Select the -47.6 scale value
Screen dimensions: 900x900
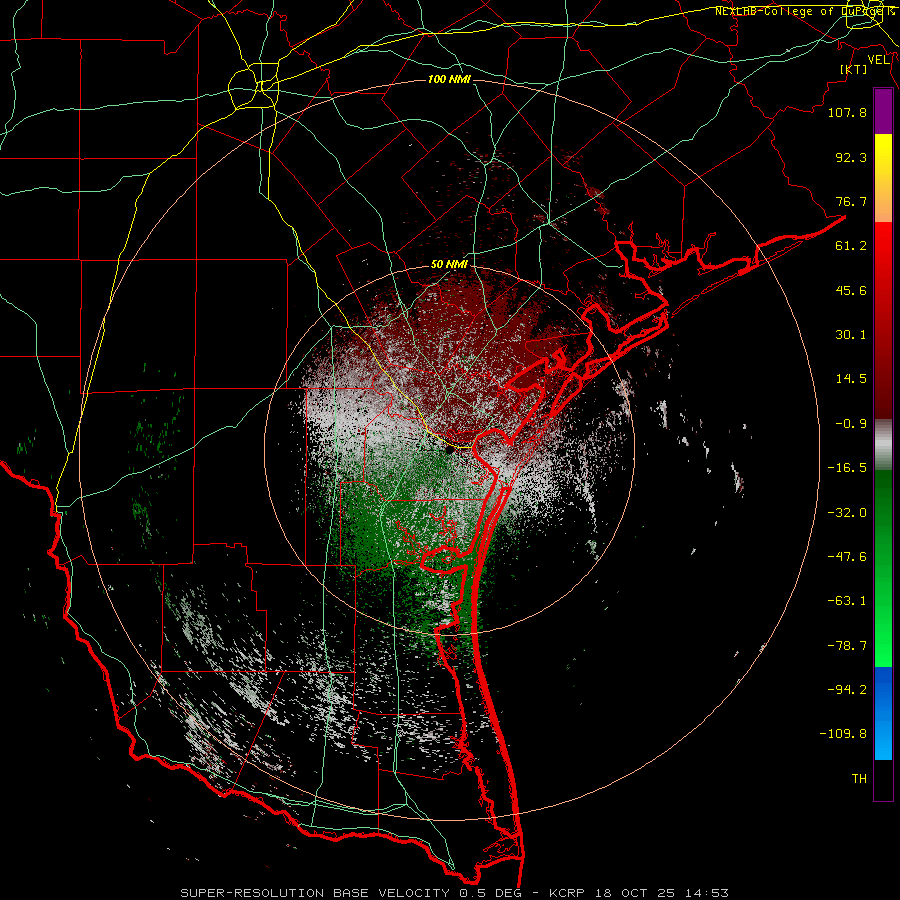(x=847, y=557)
